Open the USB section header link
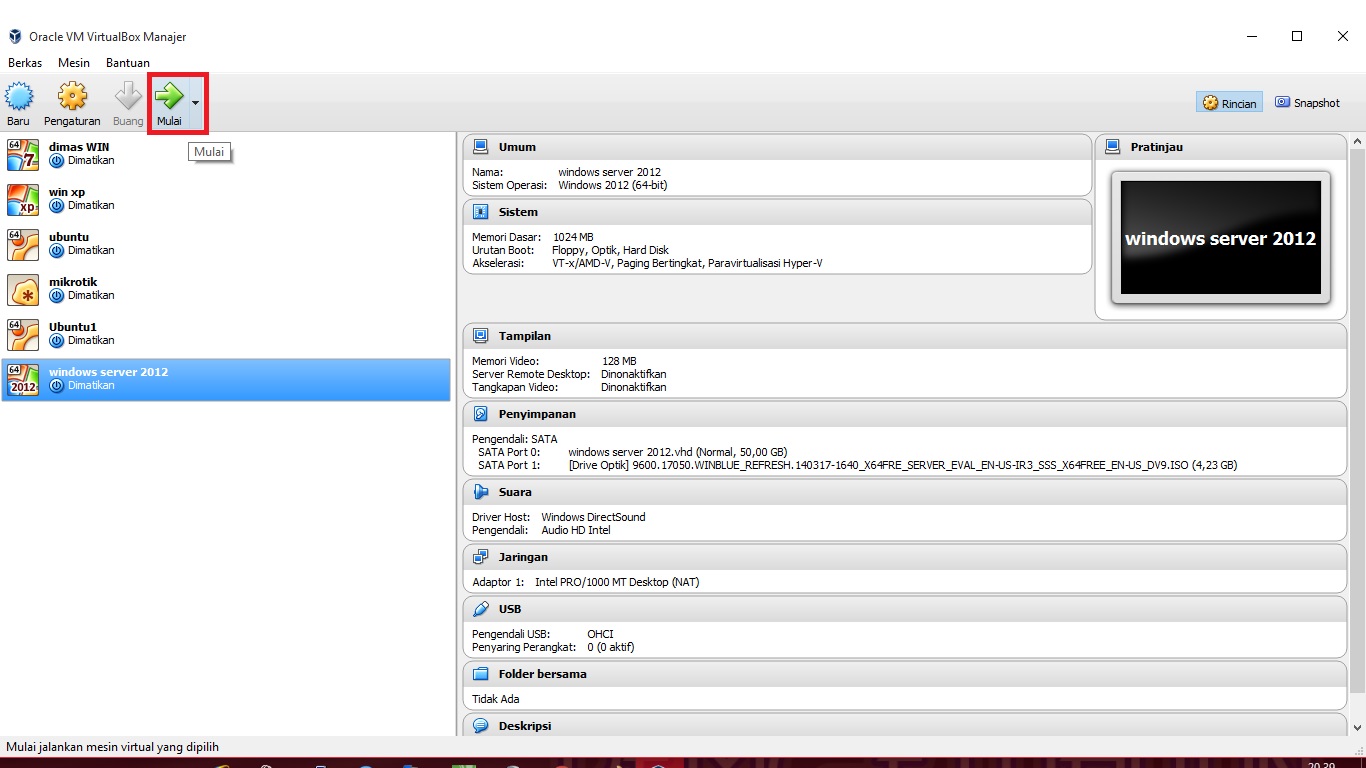The height and width of the screenshot is (768, 1366). (510, 609)
